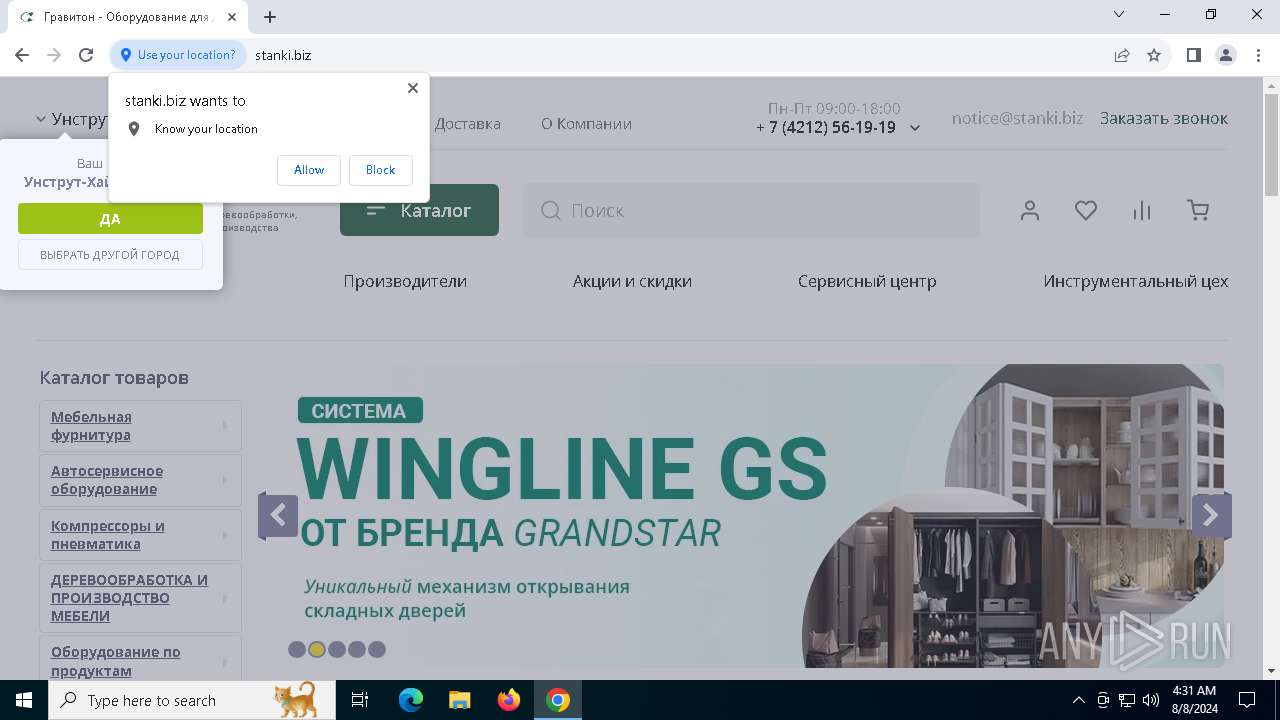This screenshot has width=1280, height=720.
Task: Confirm city with the ДА button
Action: click(x=110, y=219)
